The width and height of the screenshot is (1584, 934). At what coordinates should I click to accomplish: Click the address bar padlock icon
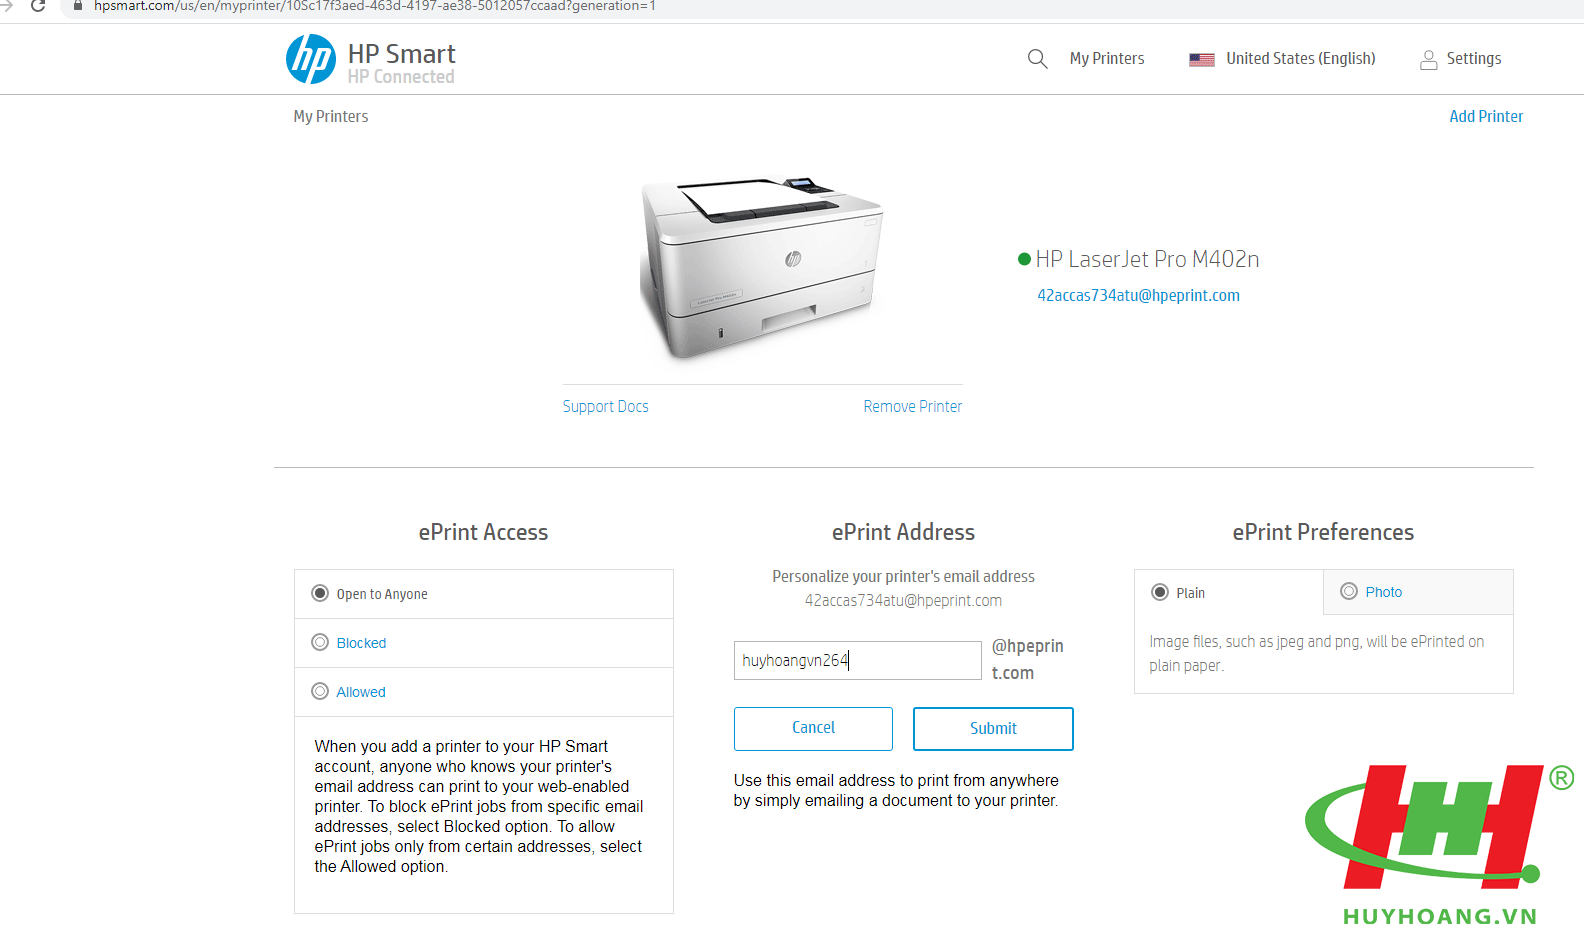(x=78, y=6)
